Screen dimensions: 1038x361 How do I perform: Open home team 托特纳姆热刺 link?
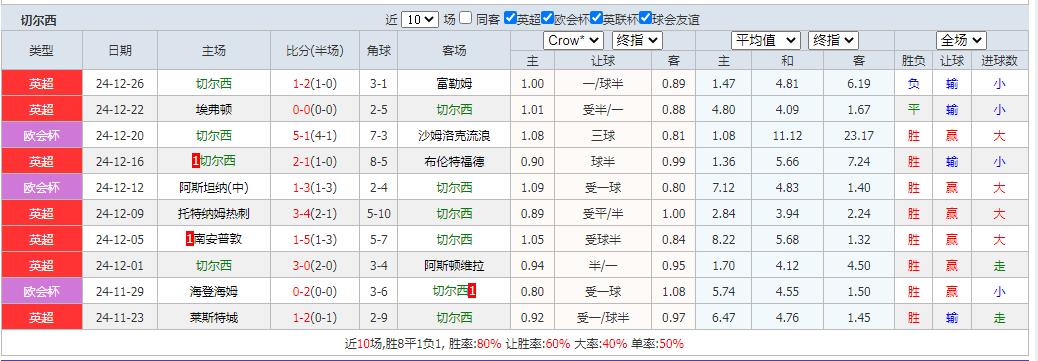[214, 213]
